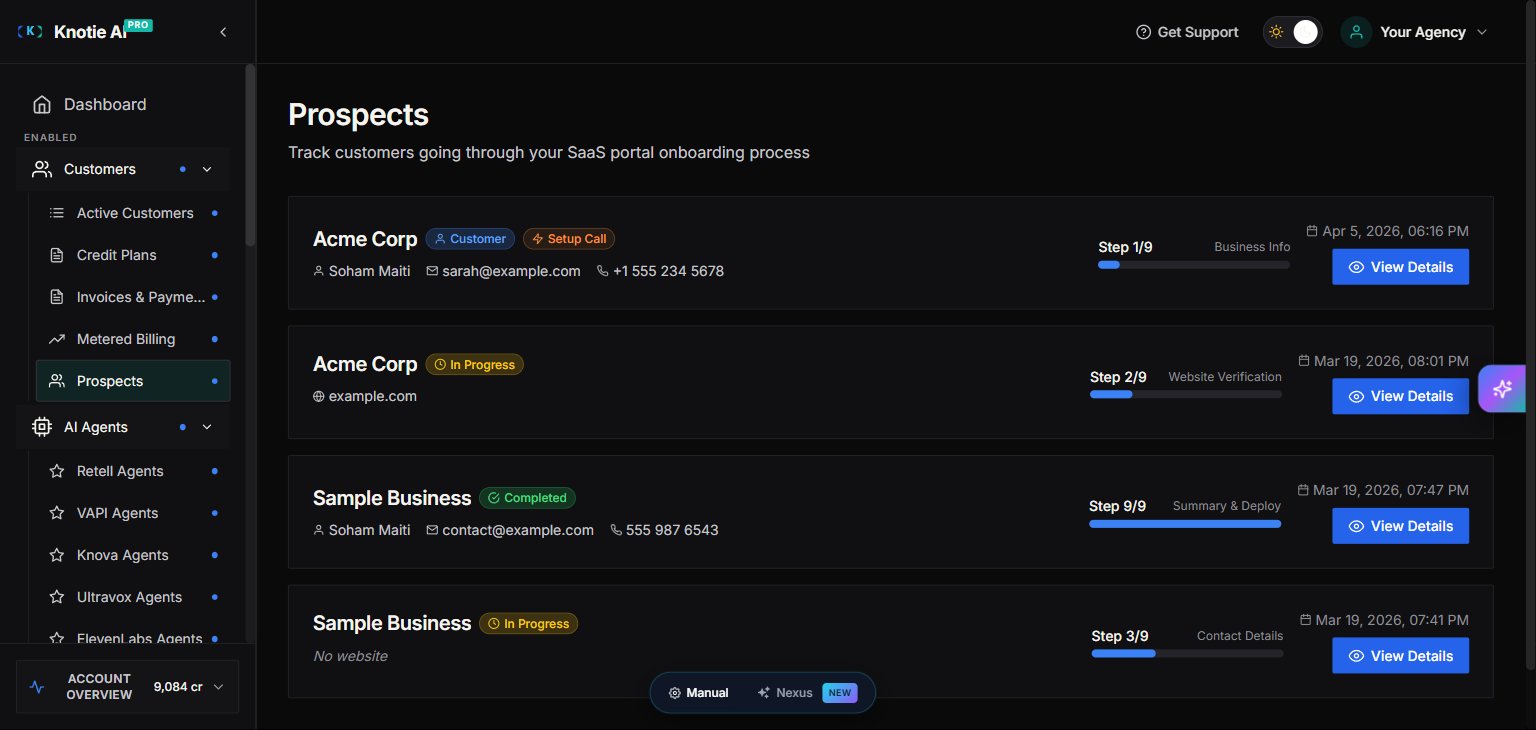
Task: View Details for Sample Business Step 3/9
Action: point(1400,656)
